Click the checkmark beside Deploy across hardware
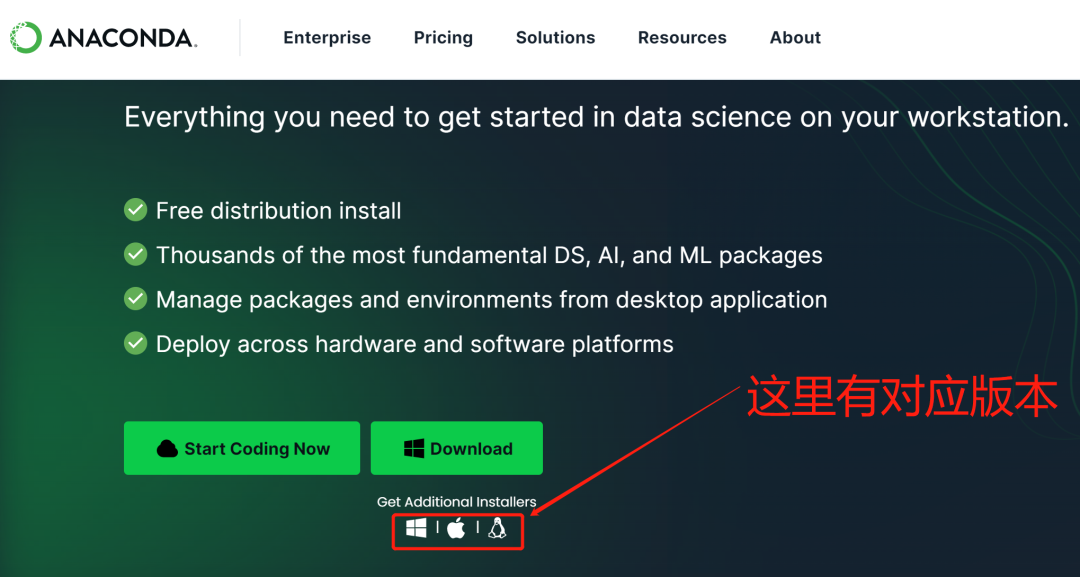This screenshot has height=577, width=1080. (x=136, y=343)
